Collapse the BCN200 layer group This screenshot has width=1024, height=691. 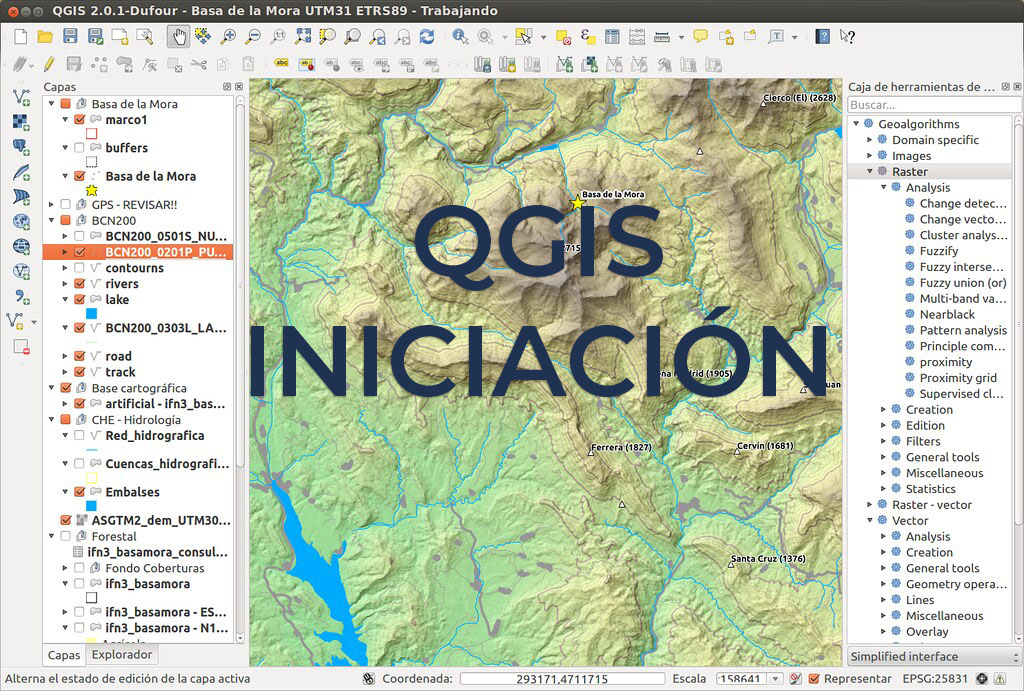point(52,220)
